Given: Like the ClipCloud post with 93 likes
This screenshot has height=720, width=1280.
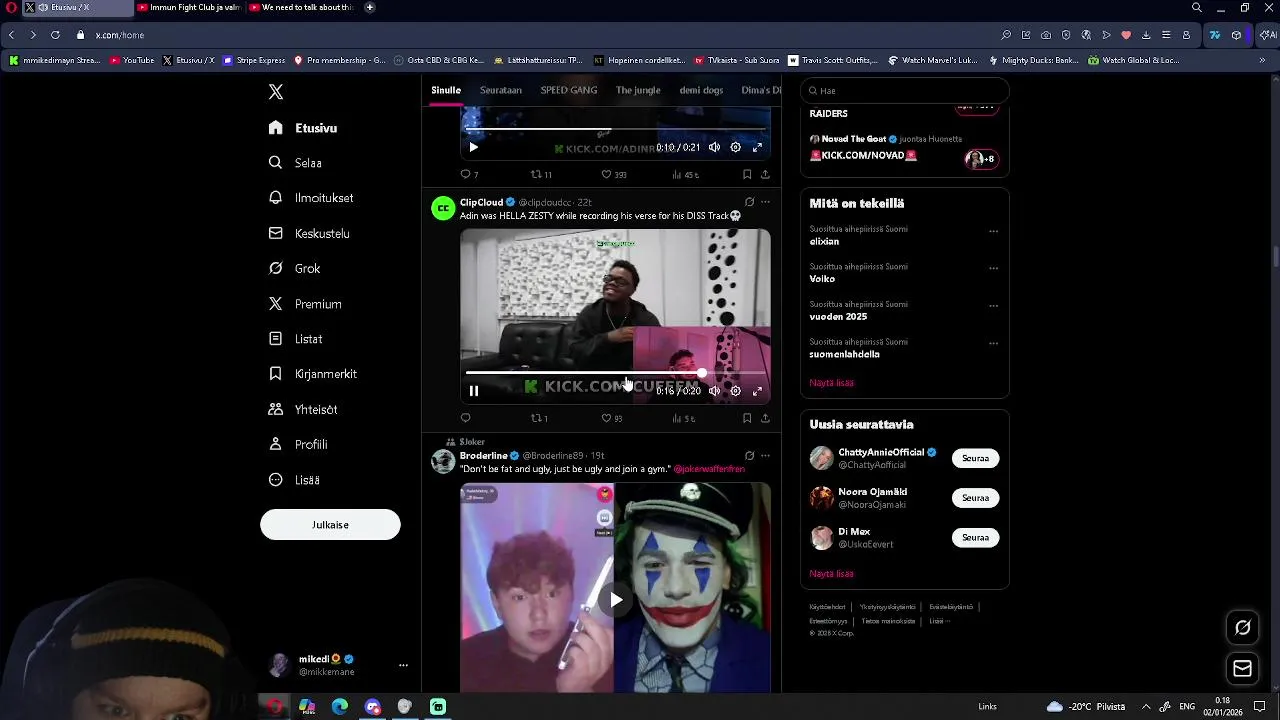Looking at the screenshot, I should tap(611, 418).
